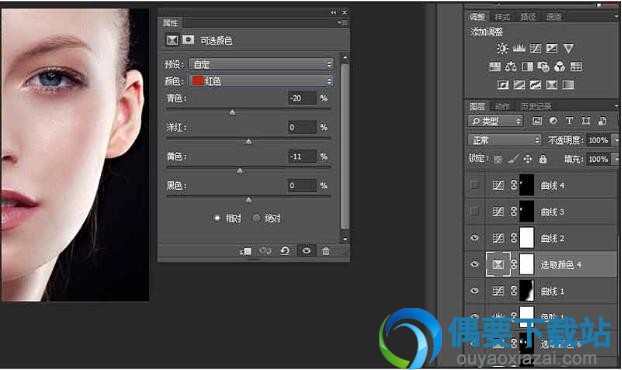Switch to the 路径 (Paths) tab
Viewport: 622px width, 370px height.
[x=528, y=17]
